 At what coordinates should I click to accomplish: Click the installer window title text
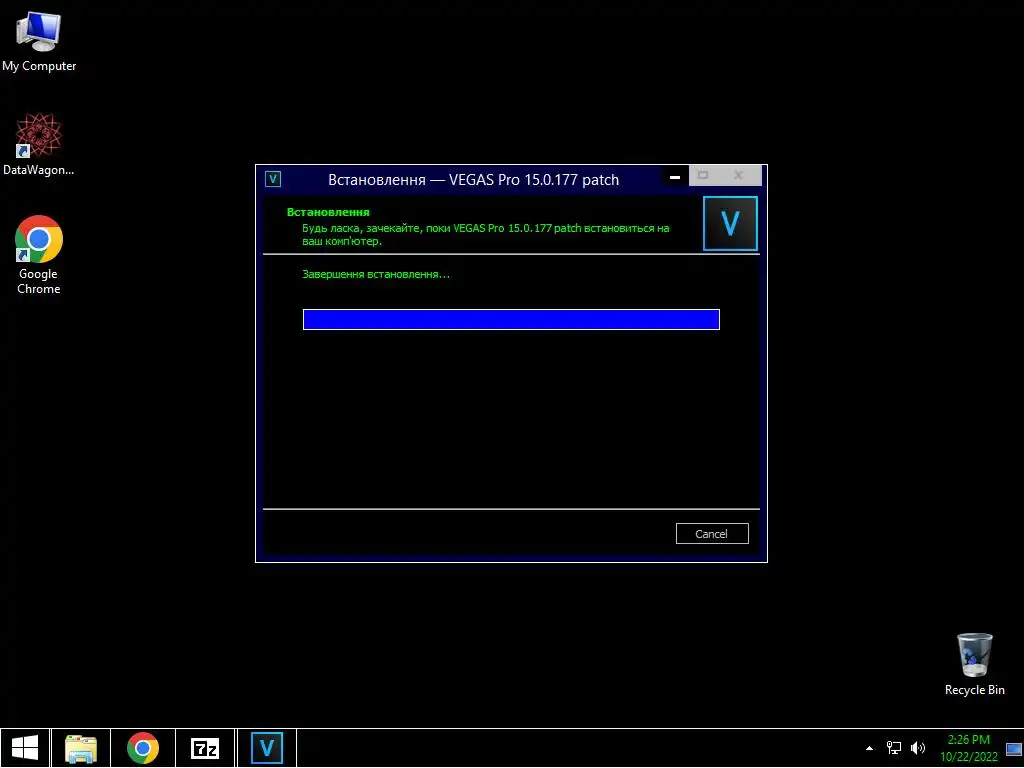(473, 180)
